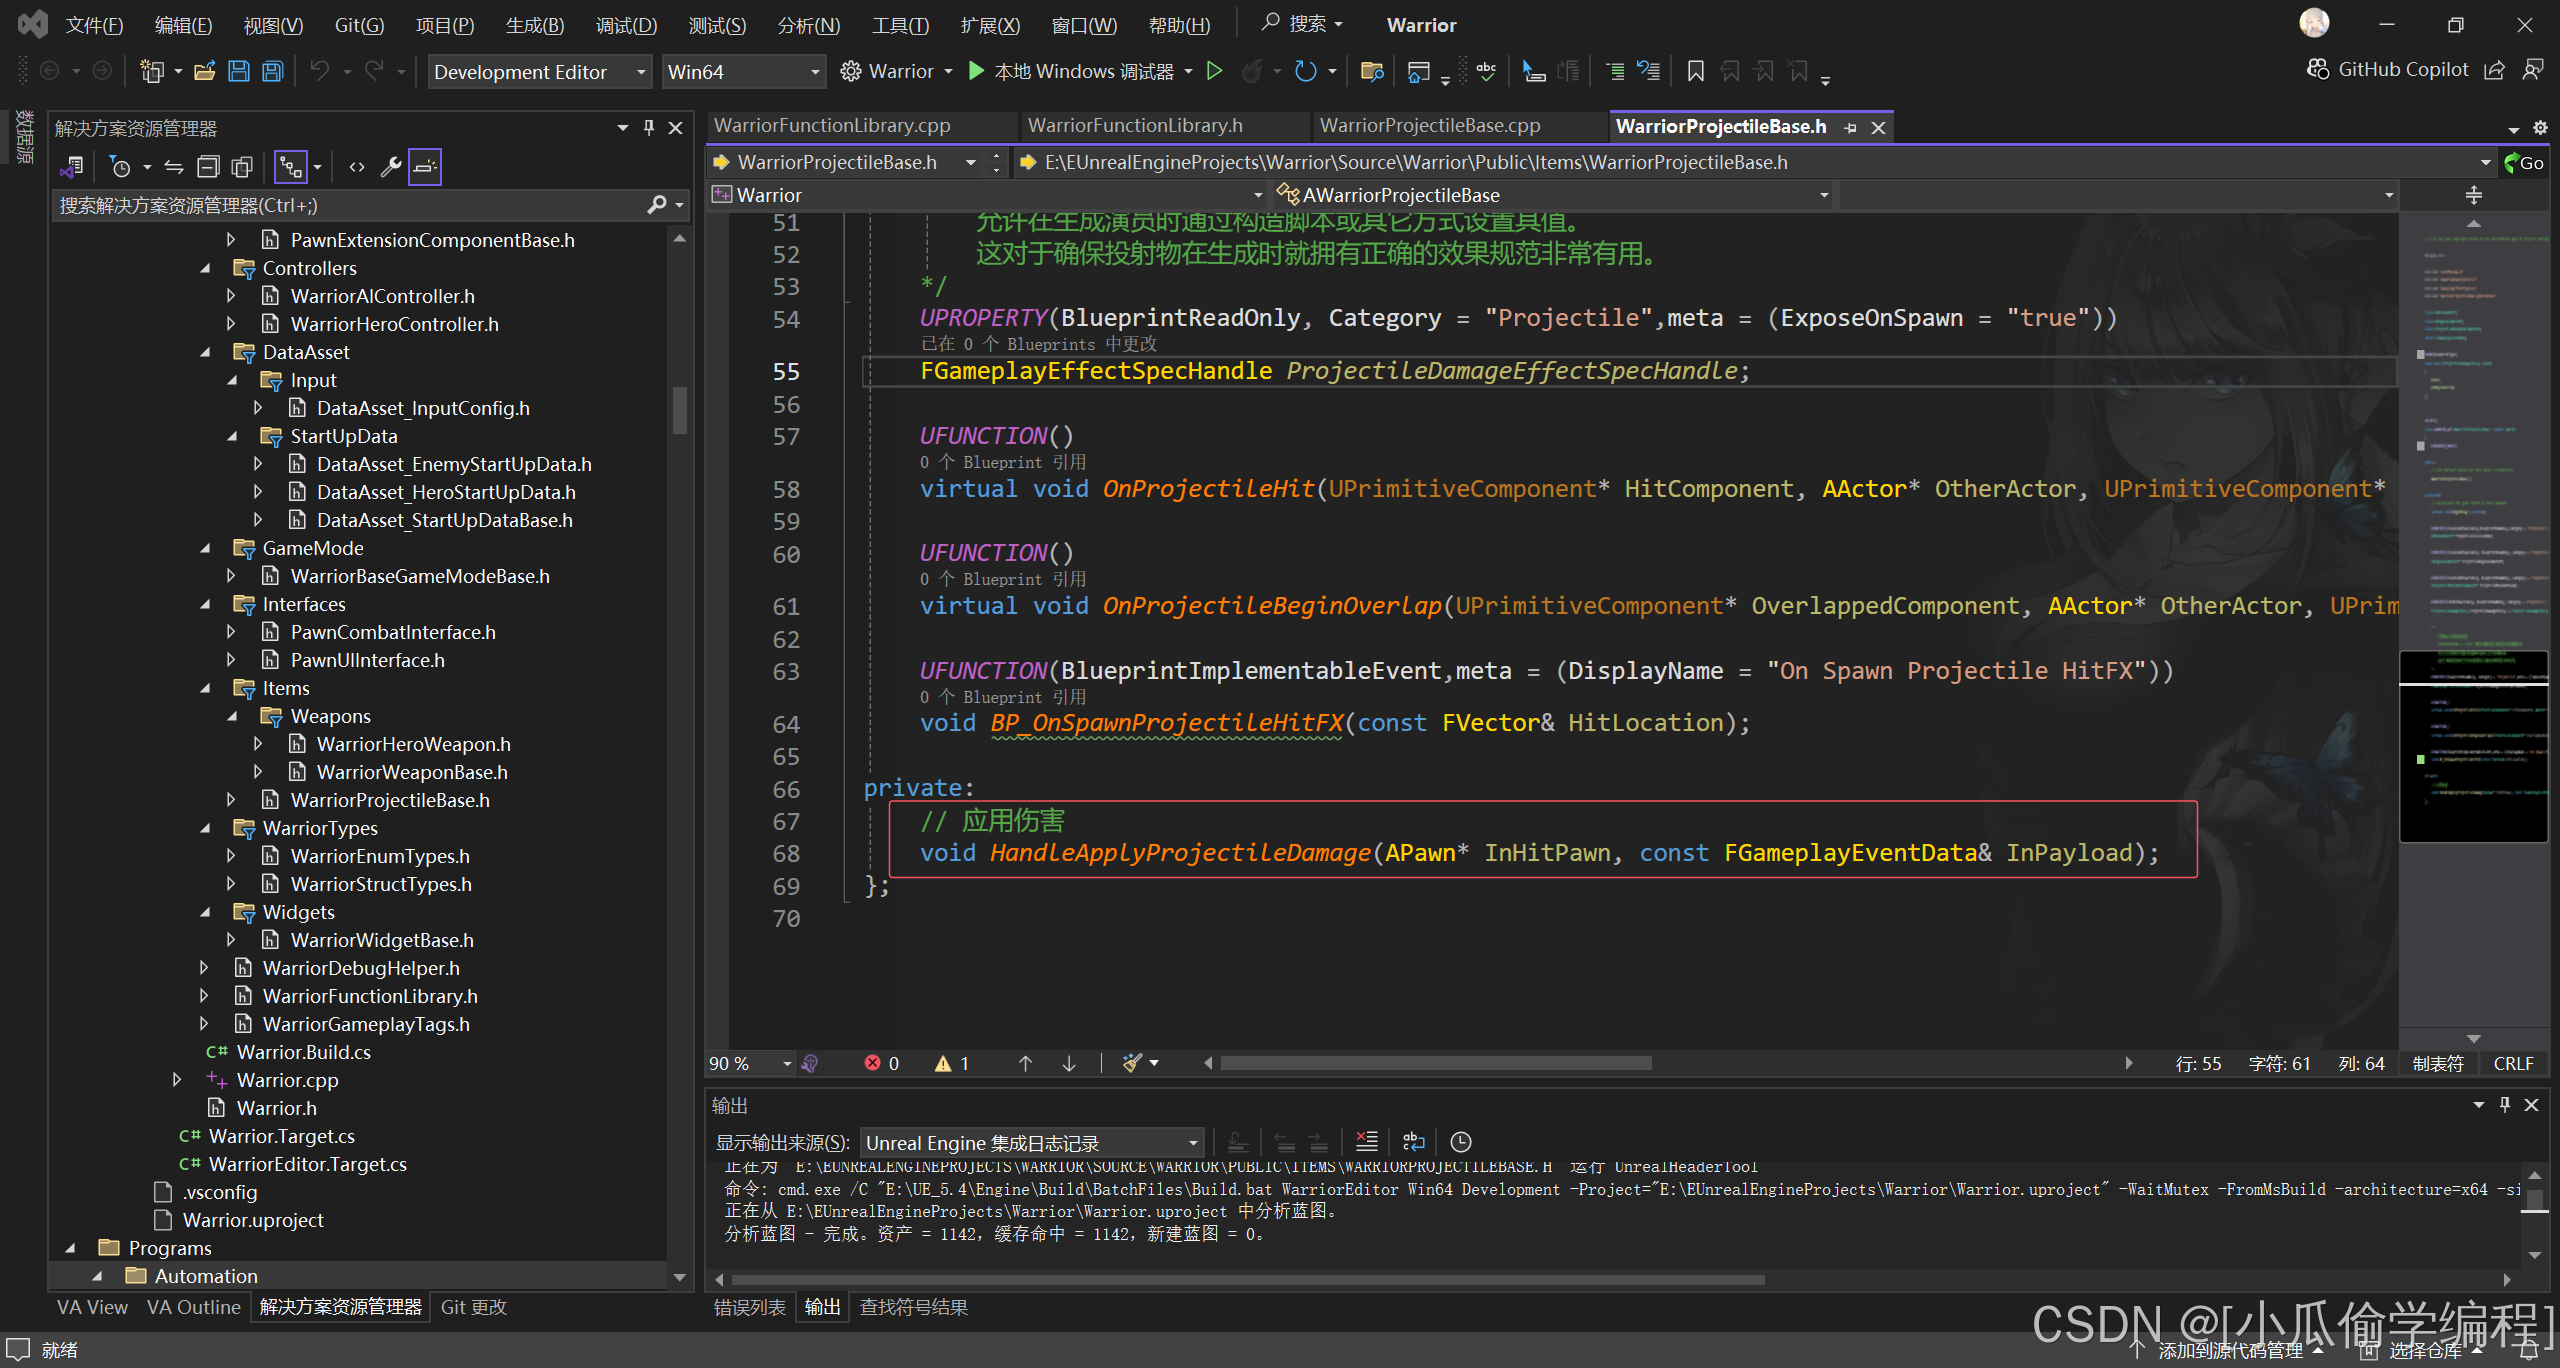
Task: Open Properties wrench icon in Solution Explorer
Action: [x=390, y=167]
